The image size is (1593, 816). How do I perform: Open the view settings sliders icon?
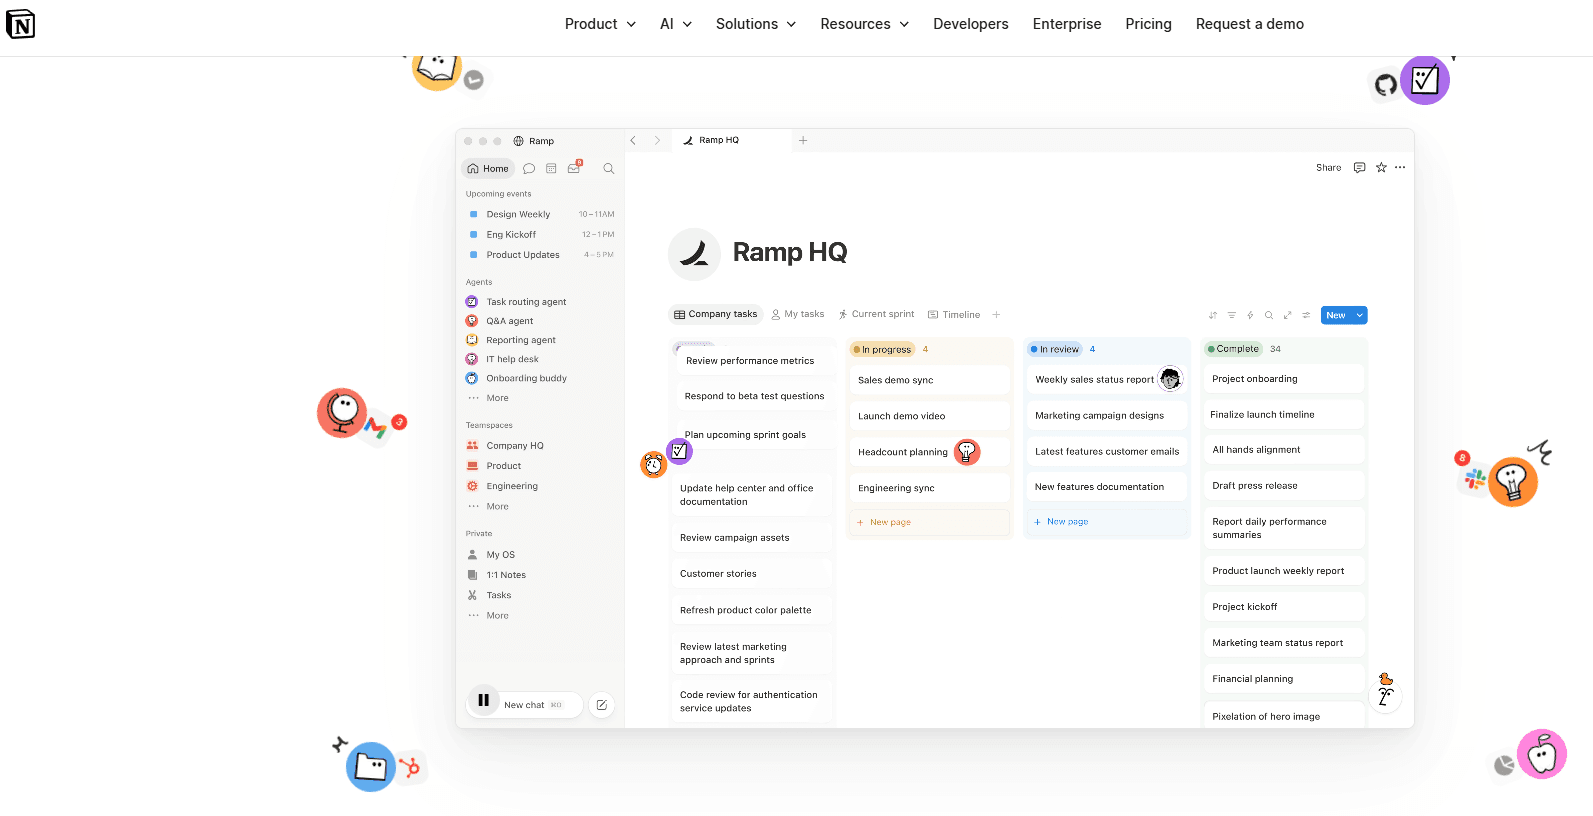pos(1306,315)
